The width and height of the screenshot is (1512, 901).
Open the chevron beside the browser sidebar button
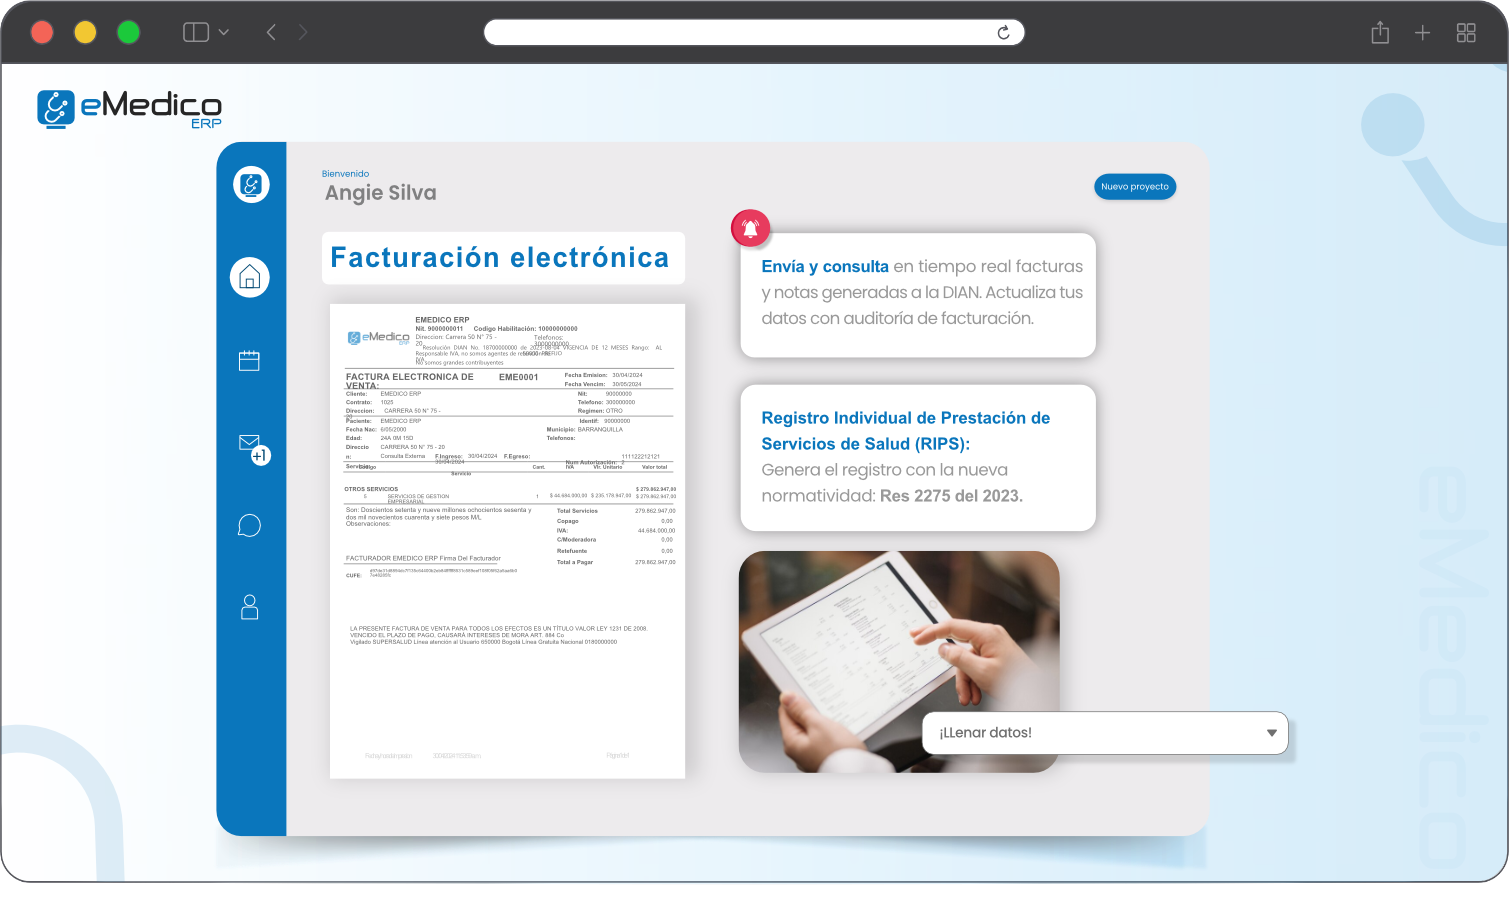pos(224,32)
